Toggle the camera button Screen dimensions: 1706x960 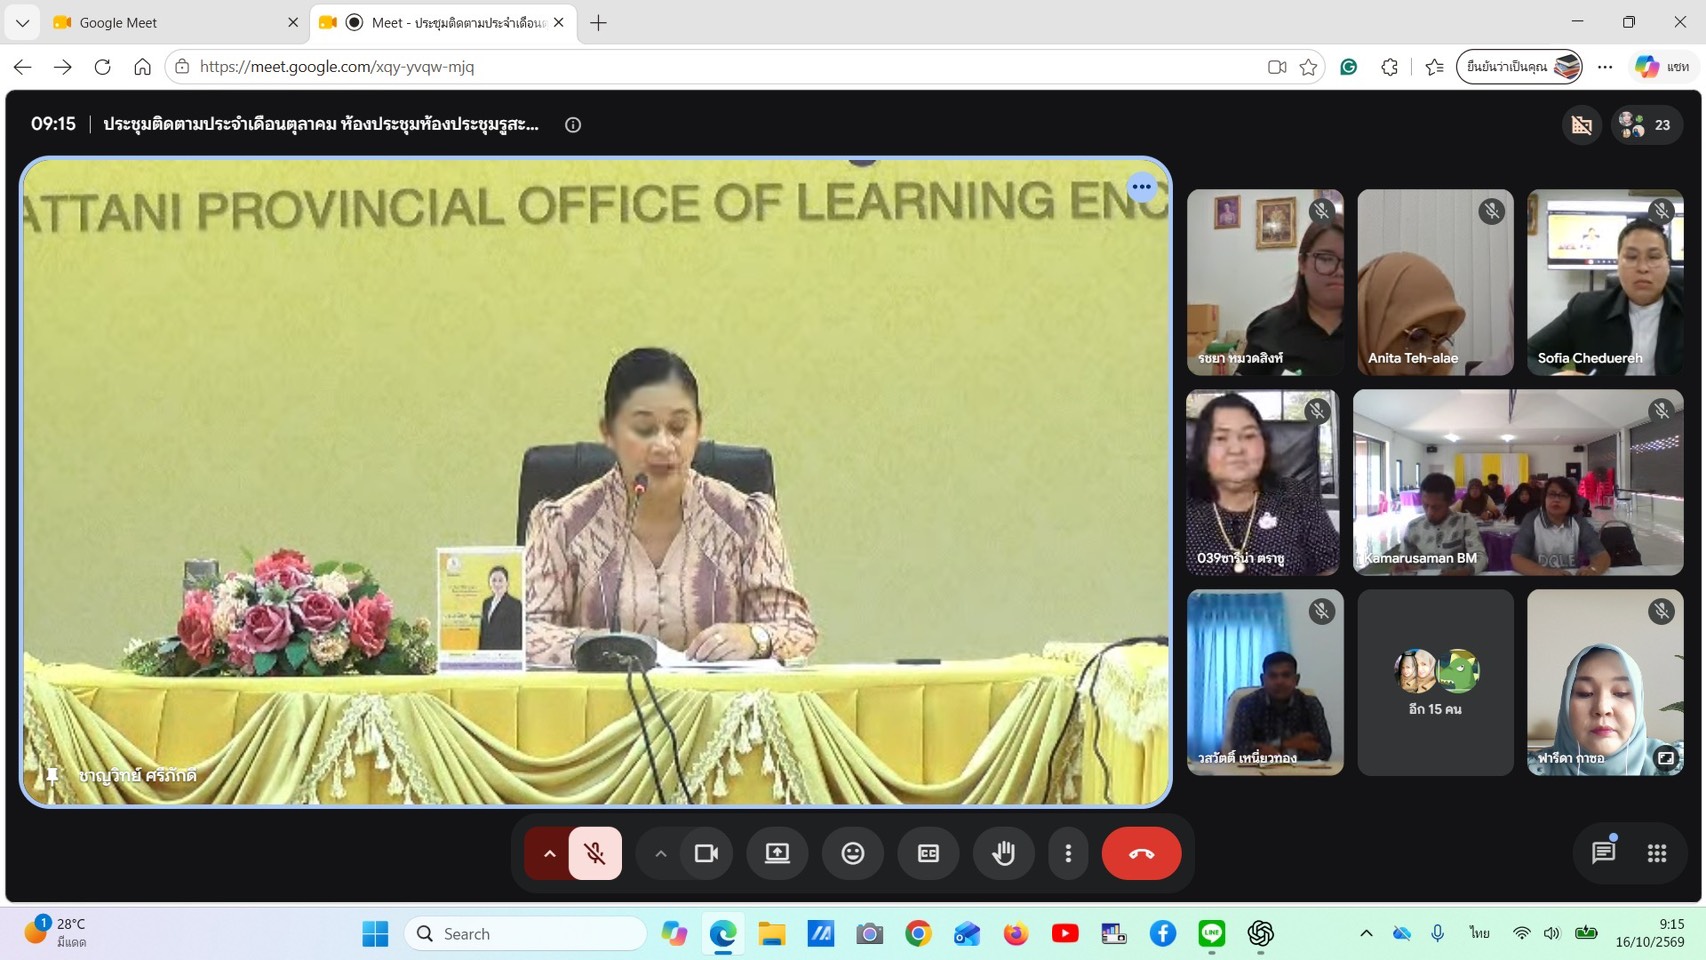click(x=706, y=853)
